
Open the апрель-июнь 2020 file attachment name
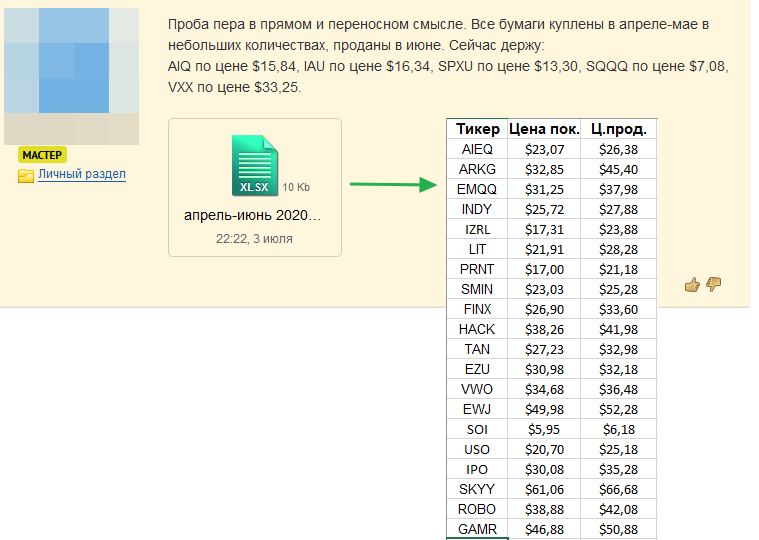pos(253,215)
